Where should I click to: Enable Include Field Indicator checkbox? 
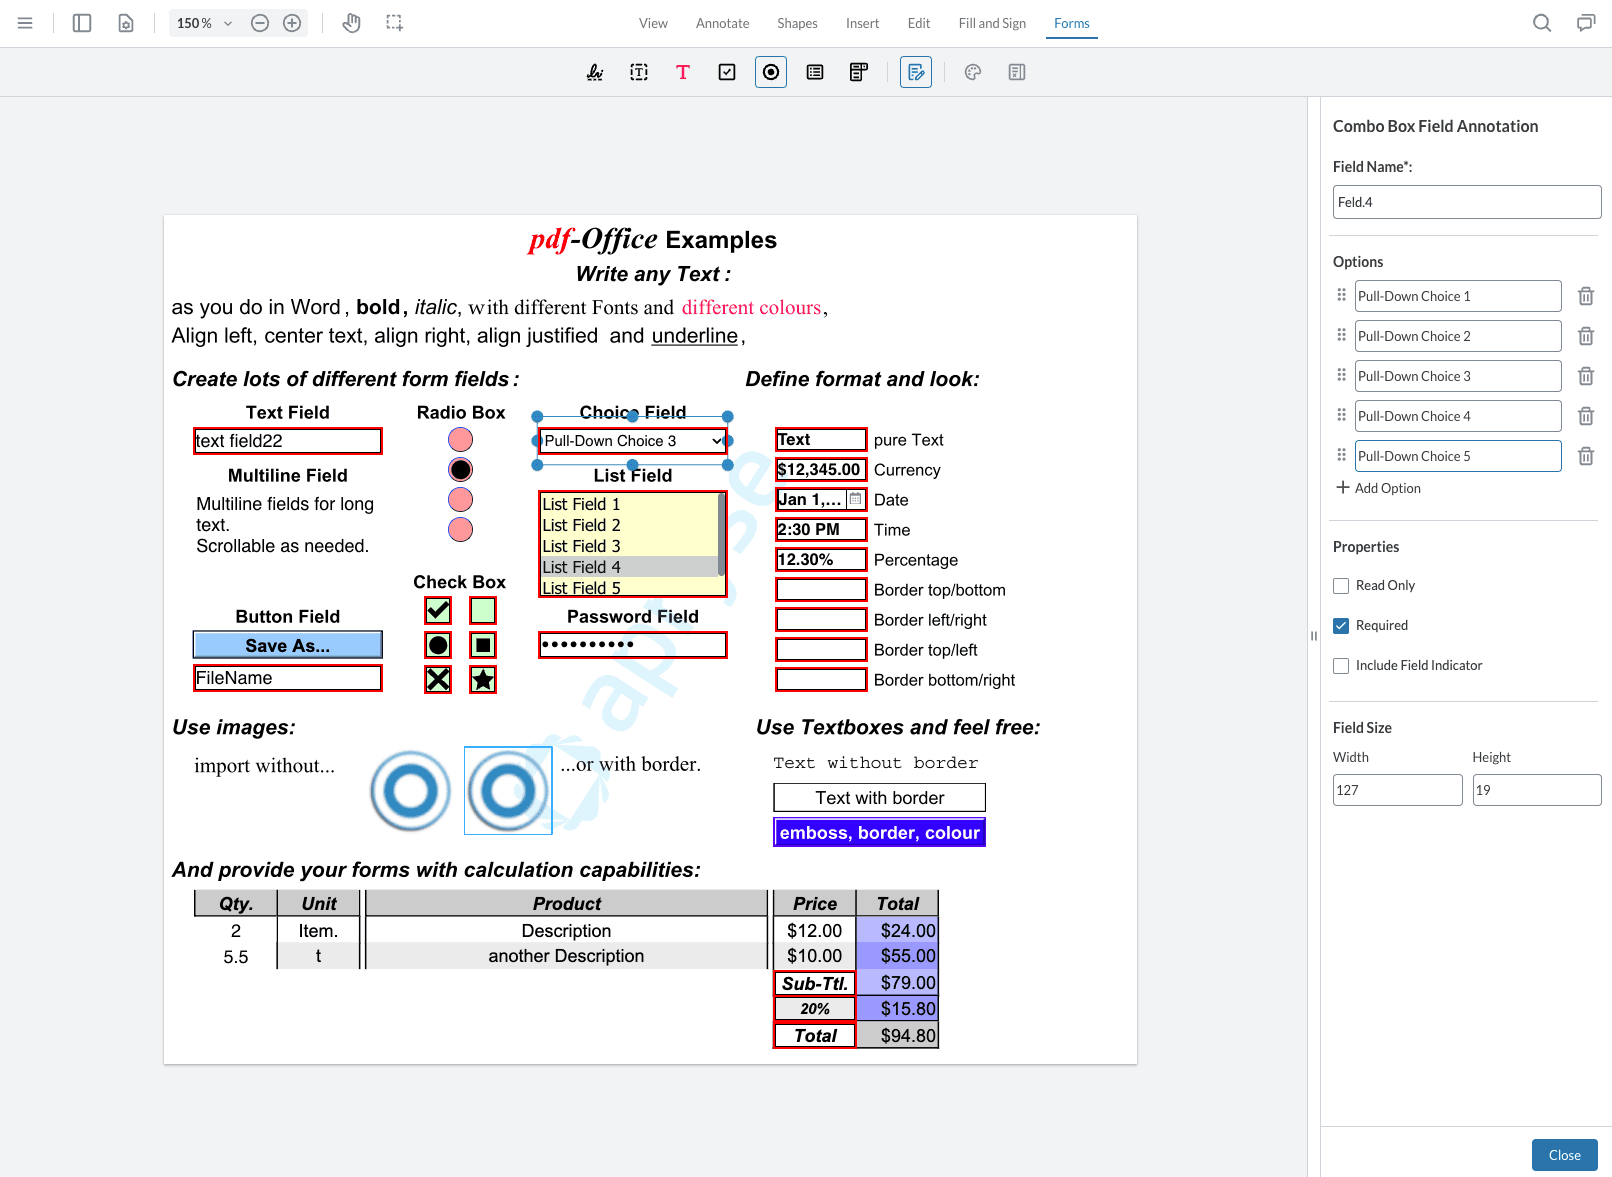point(1341,666)
